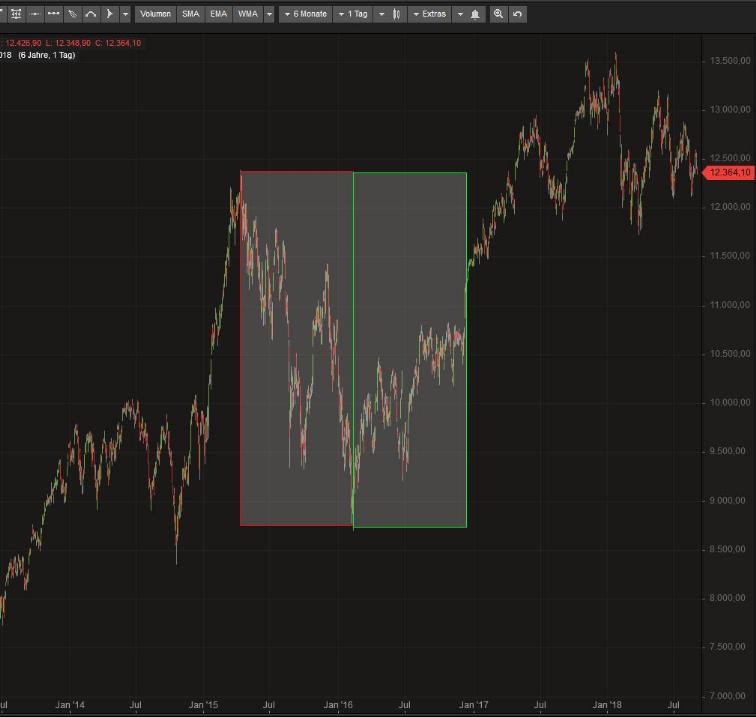Select the arc curve drawing tool

[91, 14]
